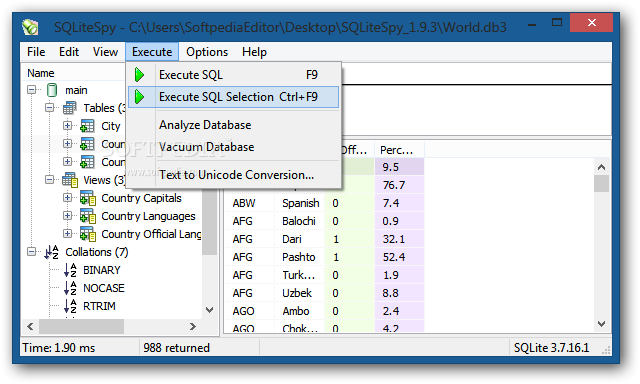This screenshot has height=384, width=640.
Task: Click the 32.1 percentage cell
Action: [x=400, y=239]
